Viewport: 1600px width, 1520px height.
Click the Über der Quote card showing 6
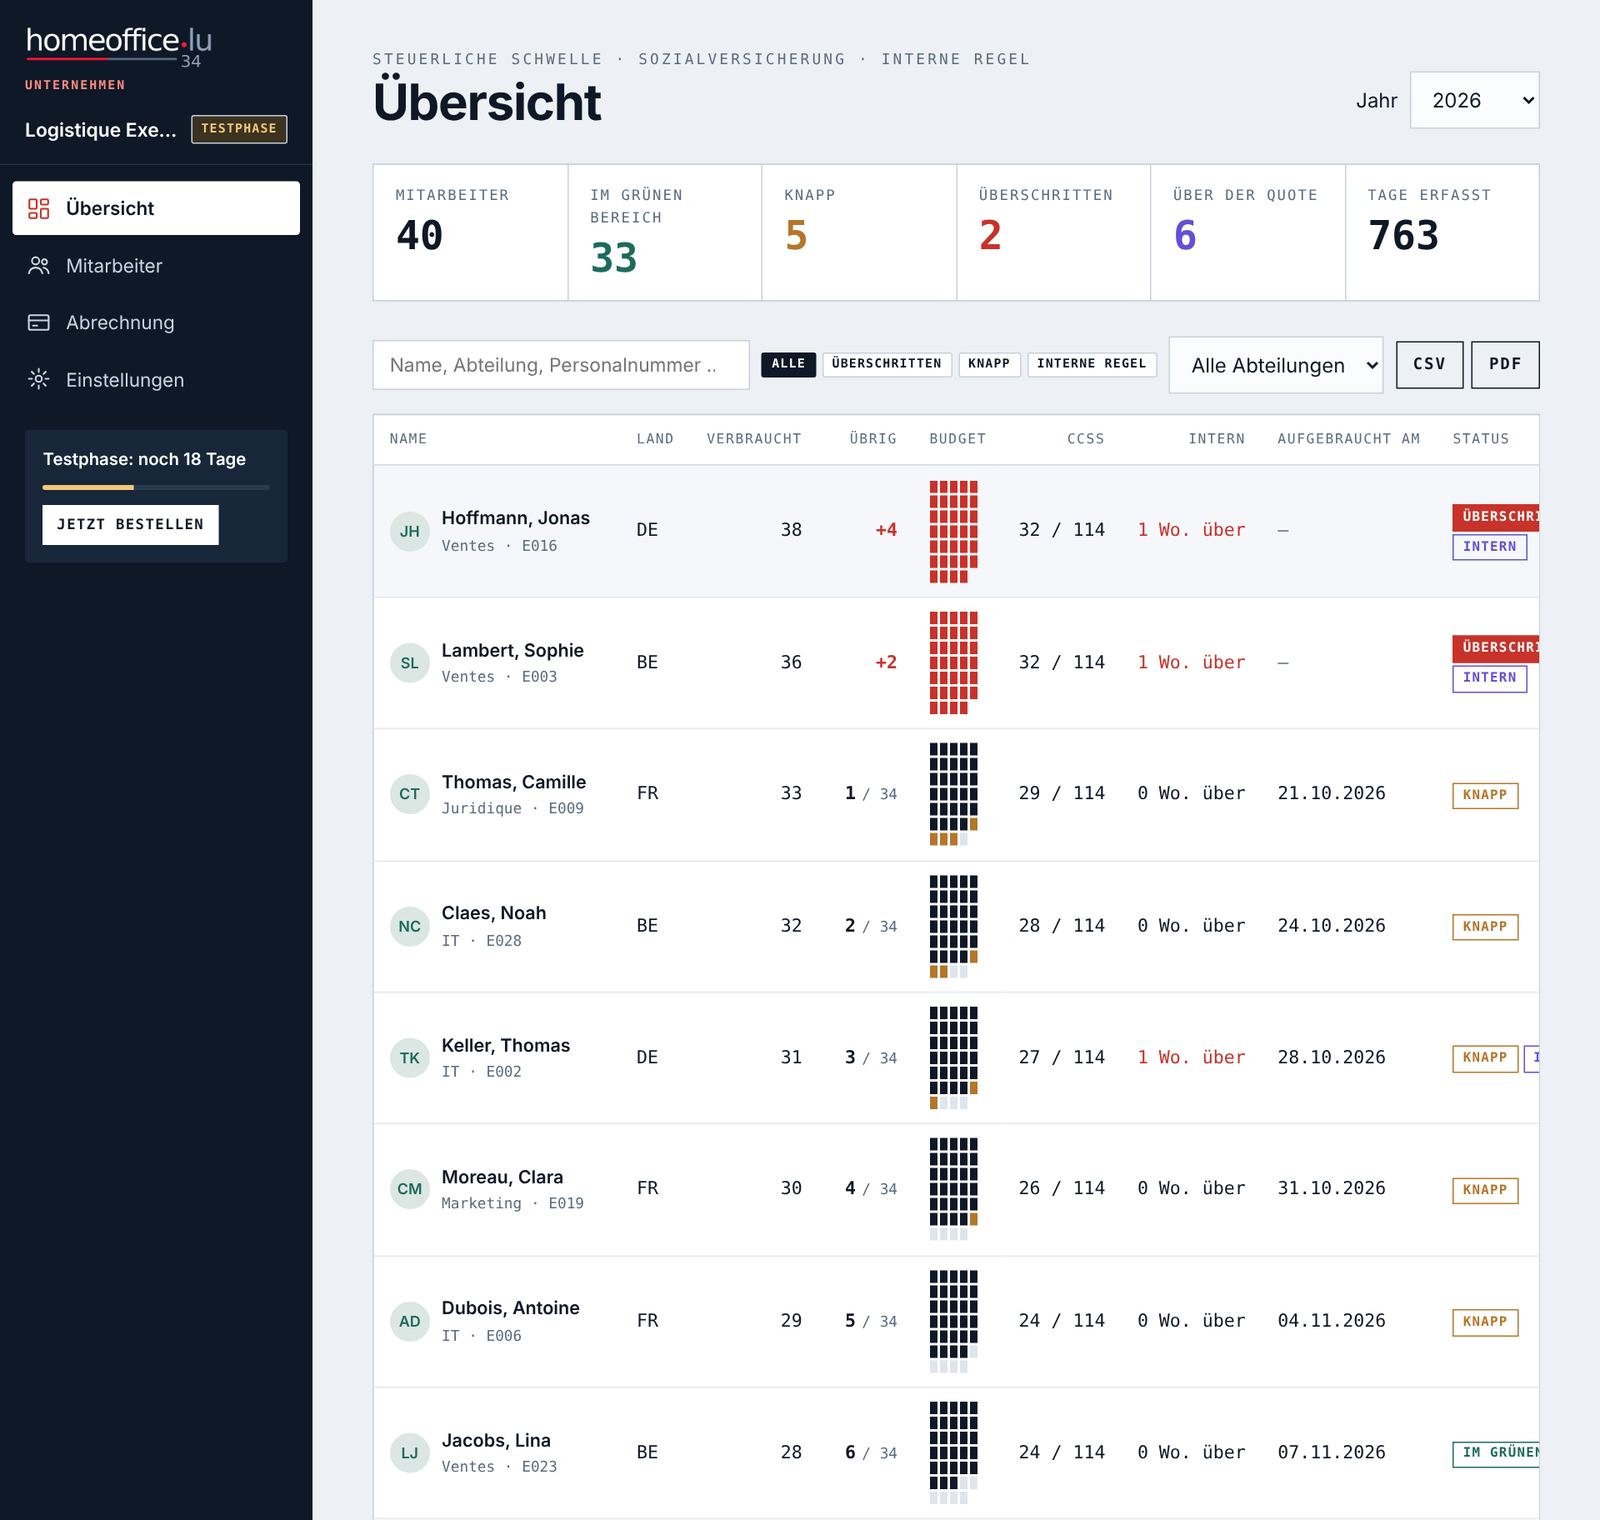click(1248, 232)
